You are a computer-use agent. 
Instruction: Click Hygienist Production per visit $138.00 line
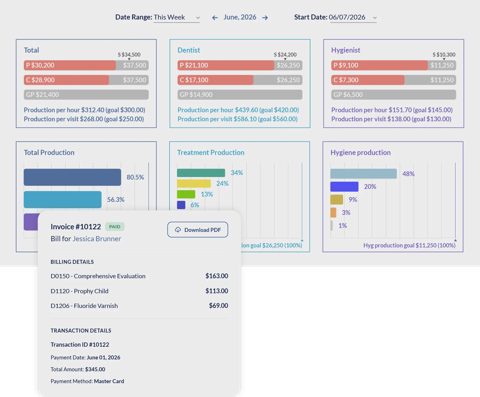tap(391, 119)
